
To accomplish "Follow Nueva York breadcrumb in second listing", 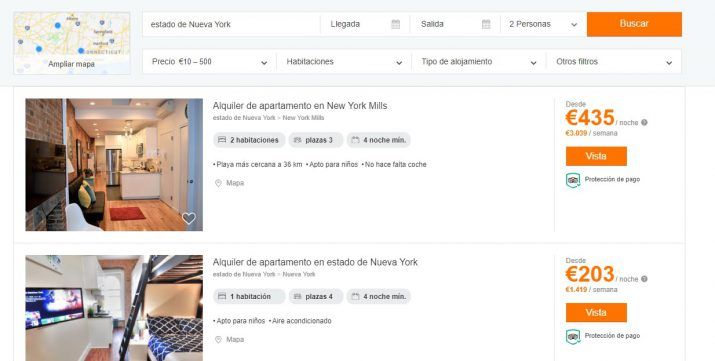I will pyautogui.click(x=299, y=274).
